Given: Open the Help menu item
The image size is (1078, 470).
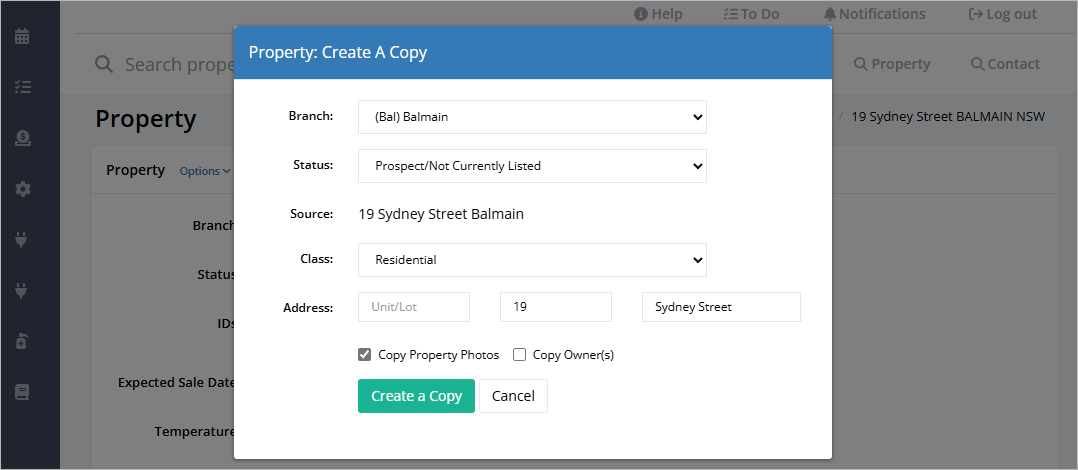Looking at the screenshot, I should click(x=658, y=14).
